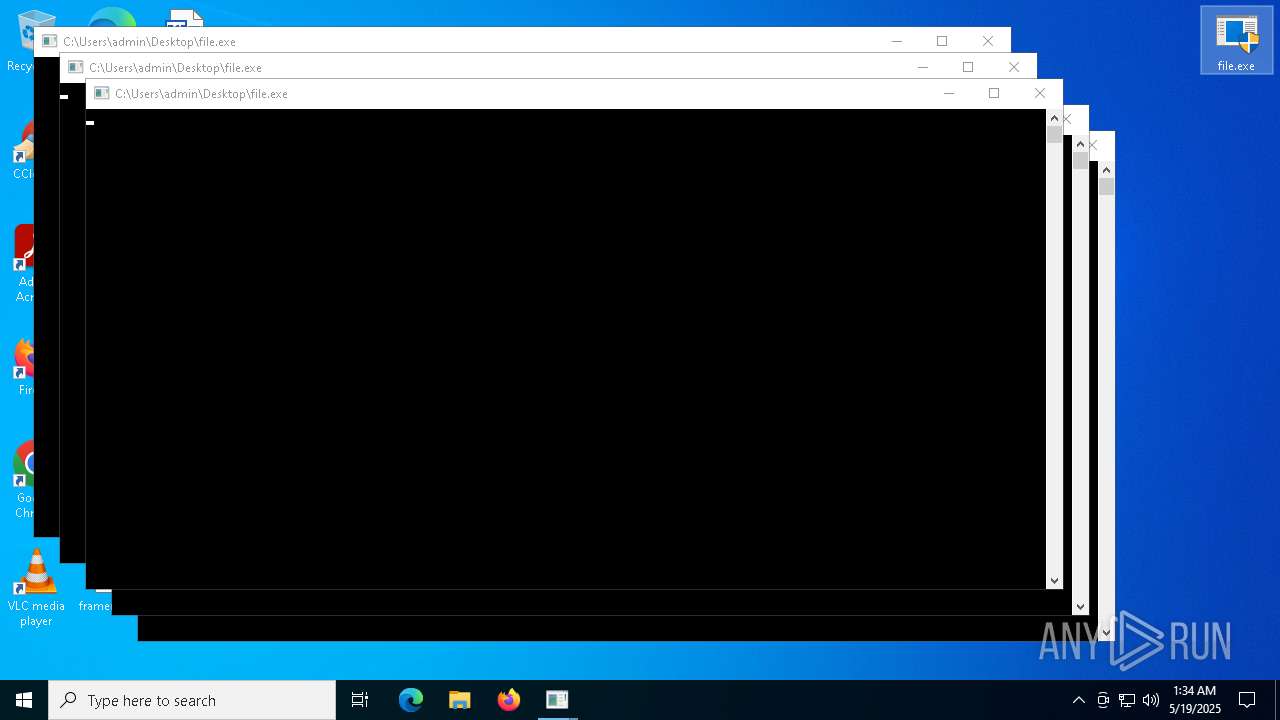Screen dimensions: 1280x720
Task: Launch Microsoft Edge from taskbar
Action: click(411, 700)
